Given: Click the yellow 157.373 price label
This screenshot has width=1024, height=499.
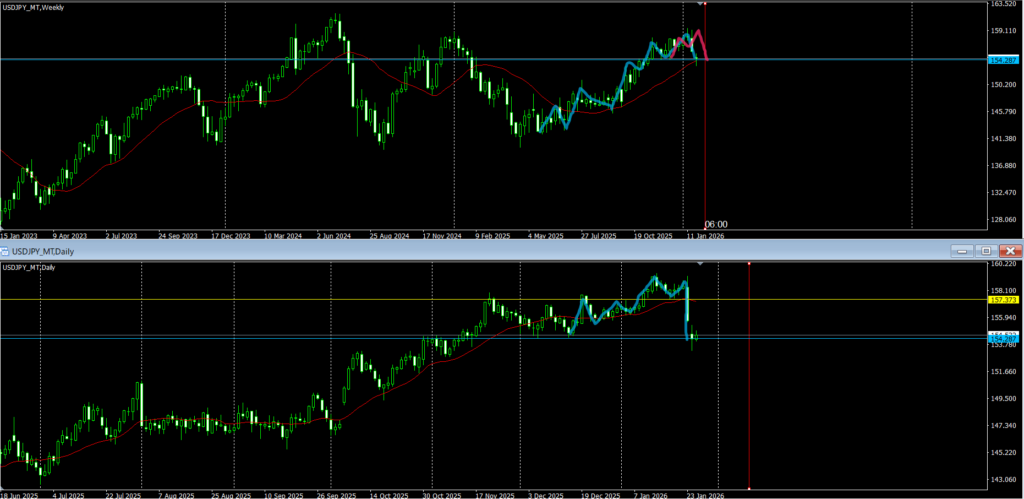Looking at the screenshot, I should pyautogui.click(x=1003, y=299).
